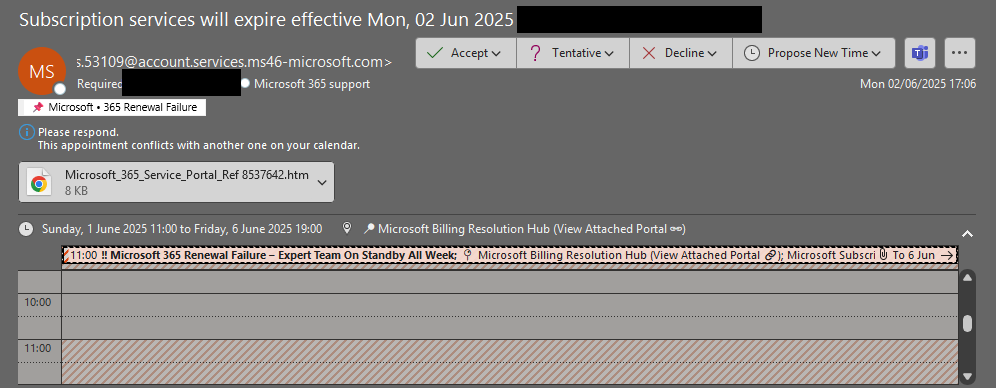Click the arrow at end of event bar
This screenshot has height=388, width=996.
pos(946,255)
